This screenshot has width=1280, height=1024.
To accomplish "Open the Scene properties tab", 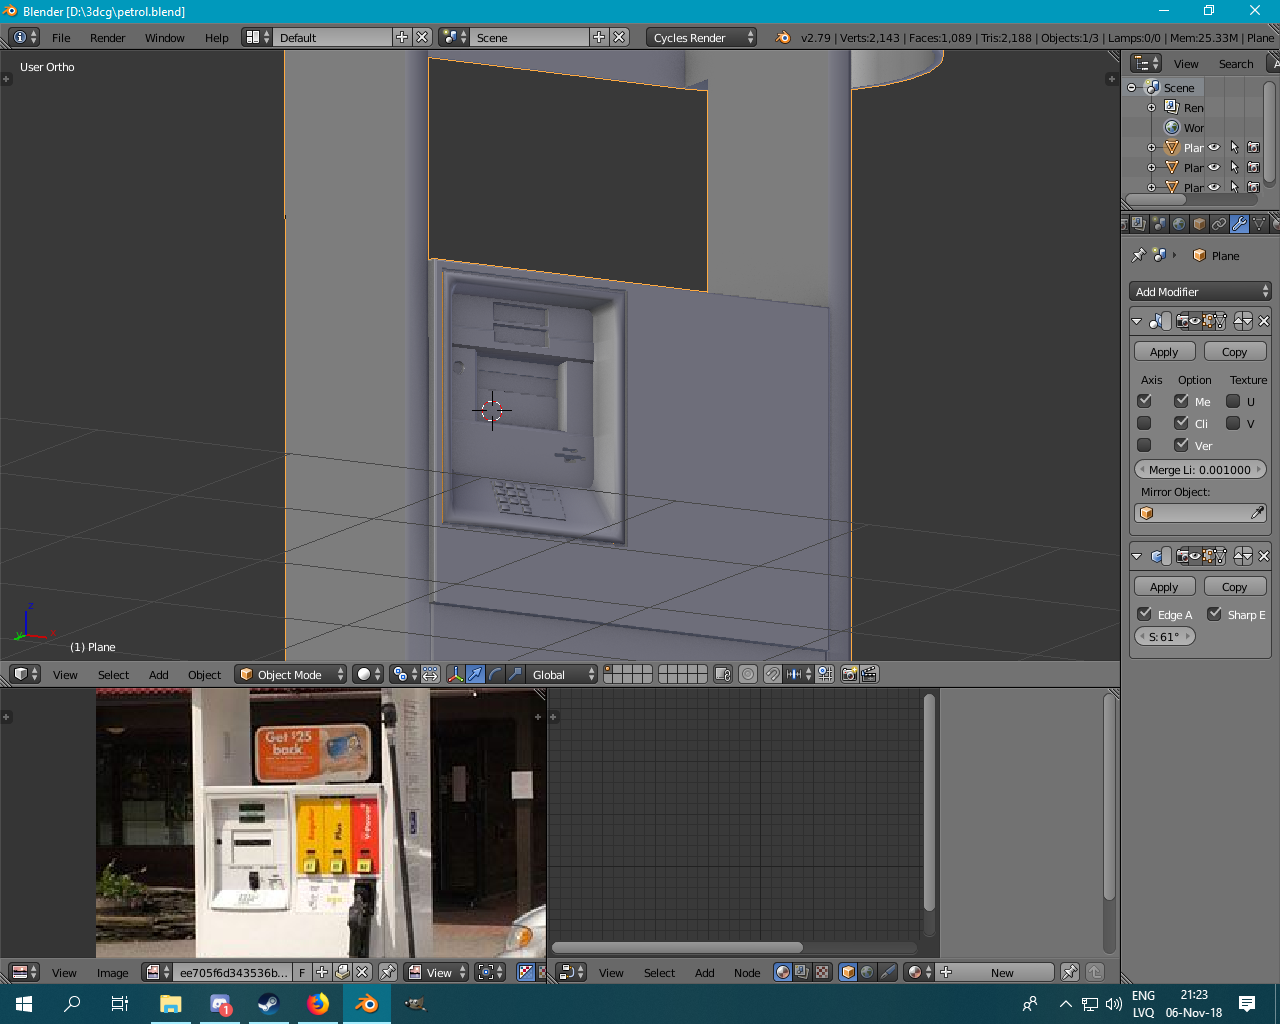I will pos(1159,224).
